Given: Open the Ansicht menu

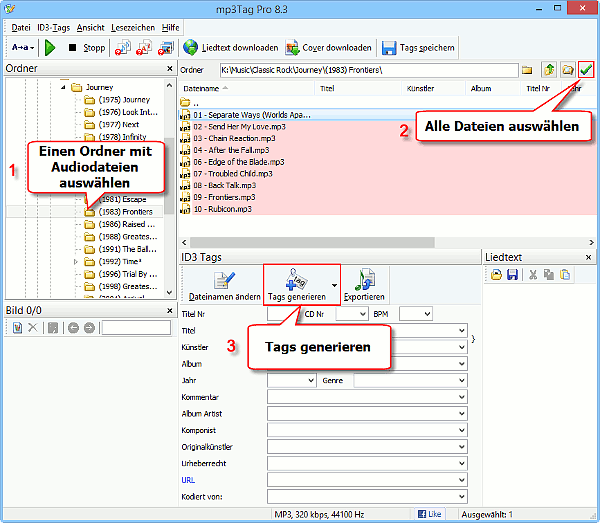Looking at the screenshot, I should [90, 28].
